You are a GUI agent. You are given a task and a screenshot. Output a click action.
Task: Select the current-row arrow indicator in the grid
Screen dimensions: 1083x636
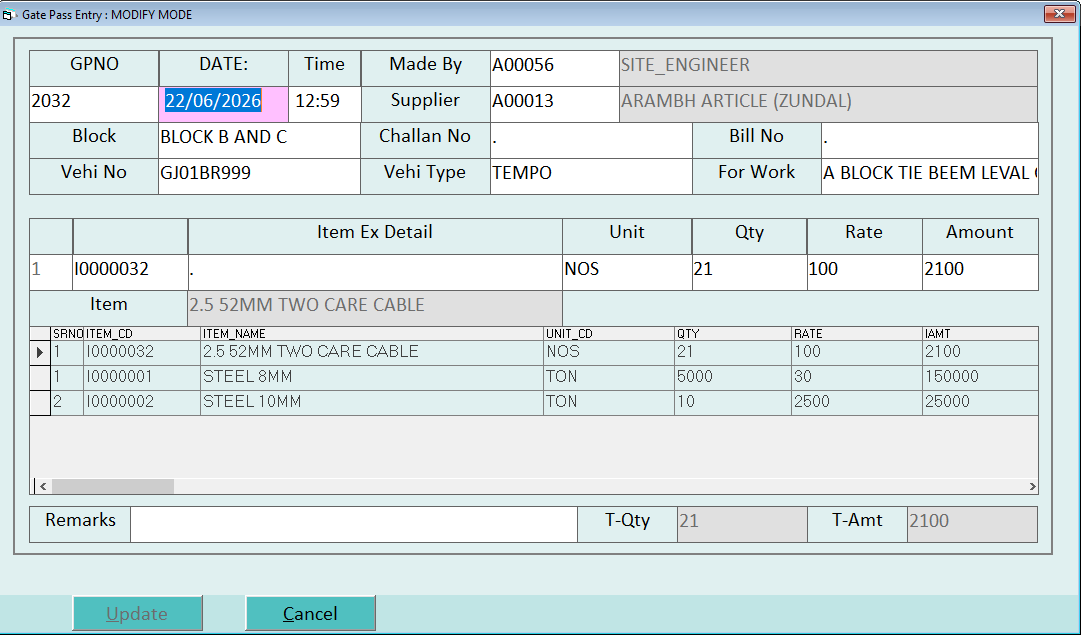(40, 352)
